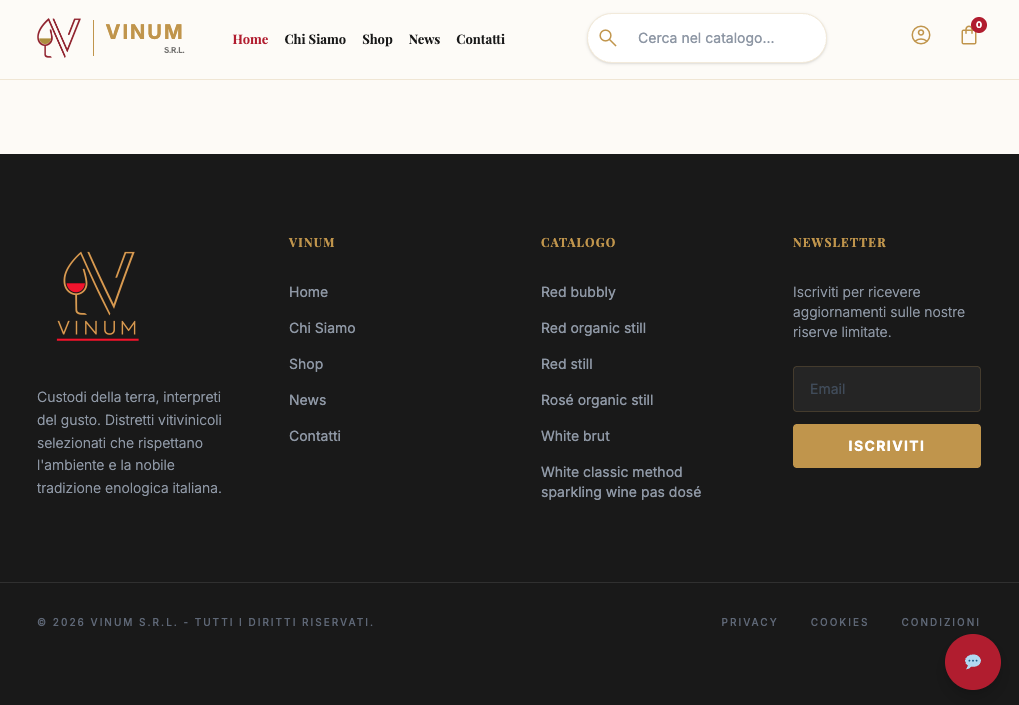Open Shop in the header menu
This screenshot has width=1019, height=705.
[378, 39]
